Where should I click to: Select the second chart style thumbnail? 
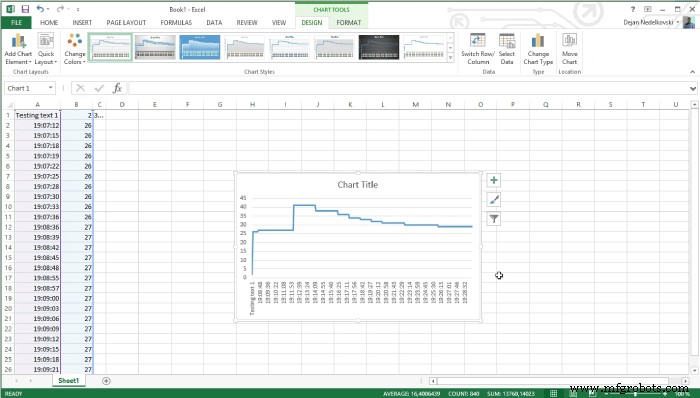coord(155,47)
